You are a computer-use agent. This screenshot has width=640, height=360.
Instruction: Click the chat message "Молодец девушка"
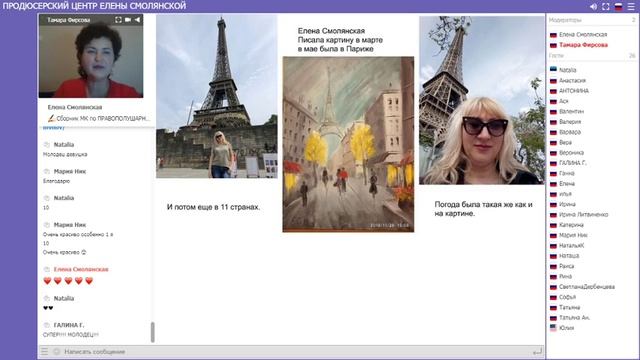pos(65,154)
